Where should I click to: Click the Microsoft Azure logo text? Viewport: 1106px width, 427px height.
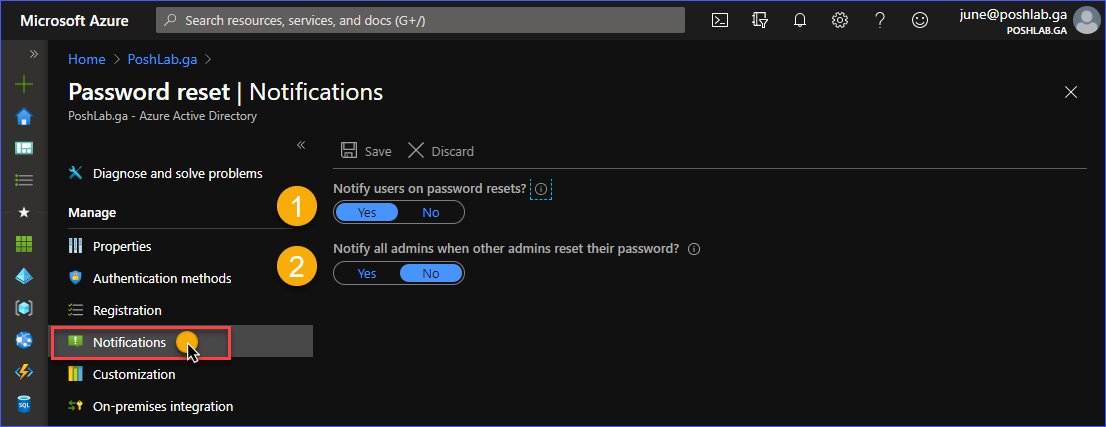point(74,20)
